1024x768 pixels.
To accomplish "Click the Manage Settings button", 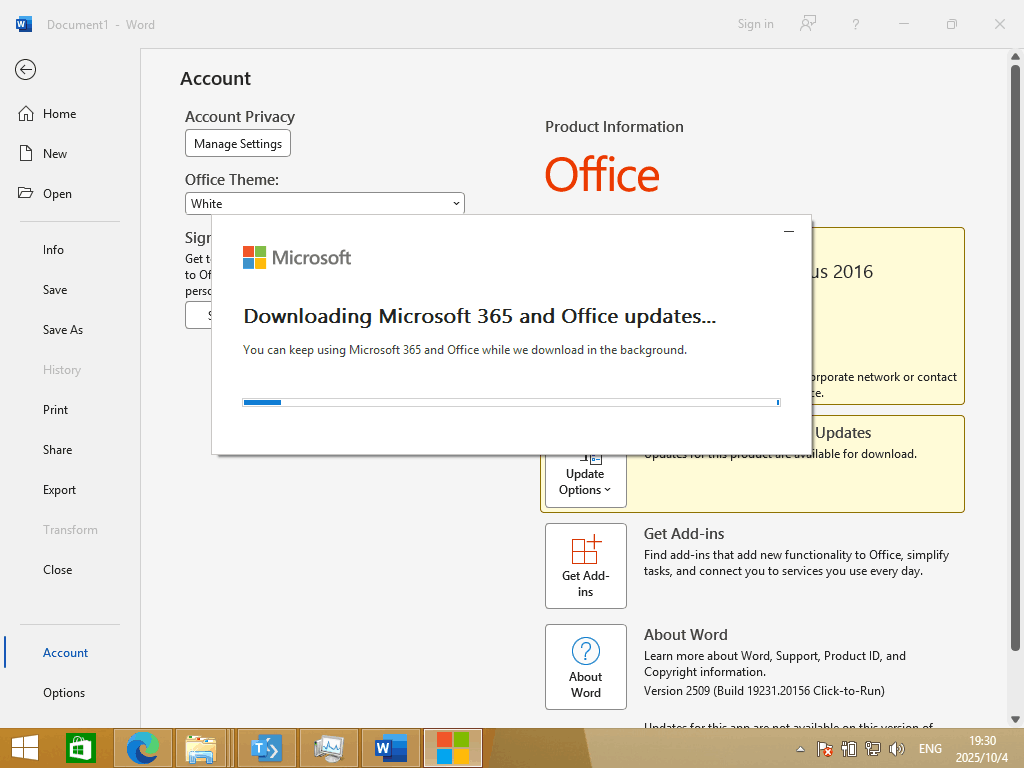I will point(238,144).
